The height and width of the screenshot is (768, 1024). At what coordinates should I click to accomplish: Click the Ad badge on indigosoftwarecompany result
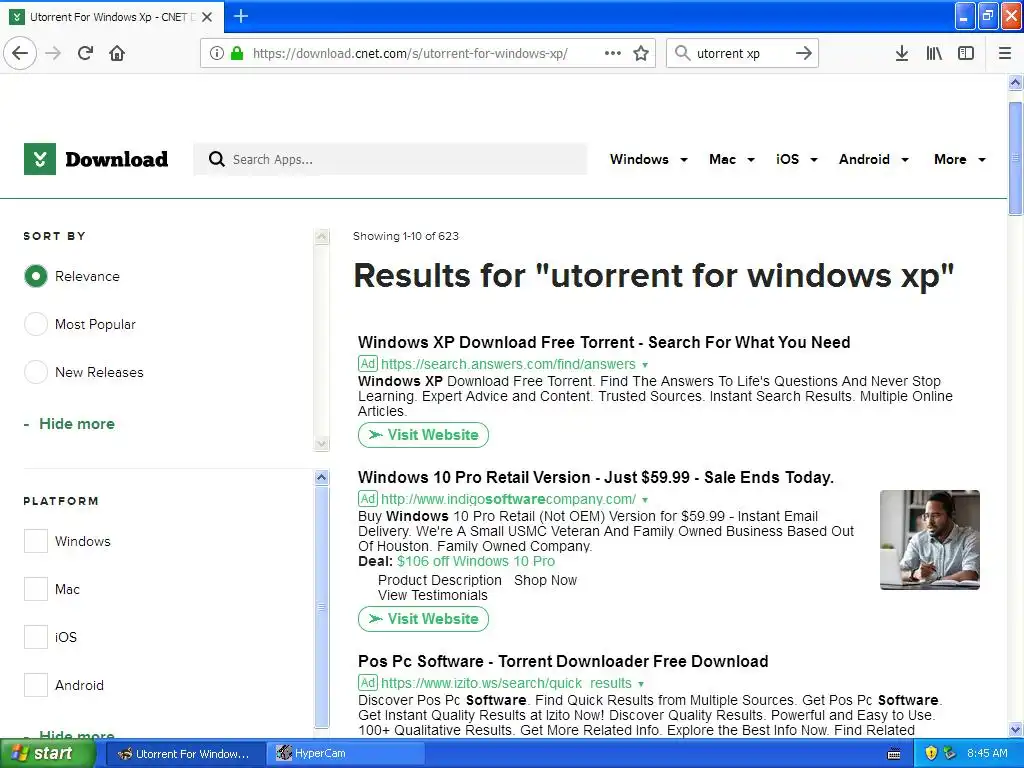click(368, 498)
